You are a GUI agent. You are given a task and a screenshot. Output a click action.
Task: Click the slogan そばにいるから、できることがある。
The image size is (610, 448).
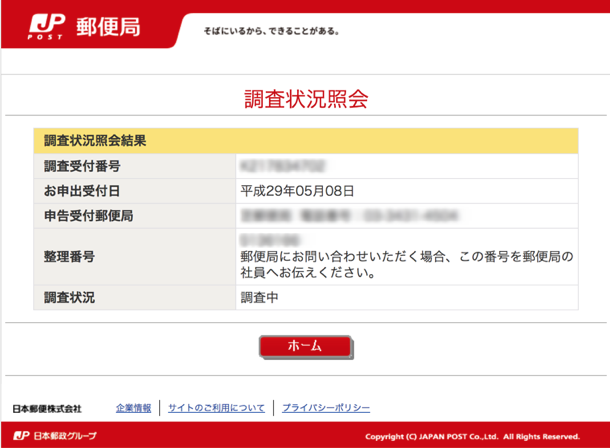pyautogui.click(x=272, y=31)
